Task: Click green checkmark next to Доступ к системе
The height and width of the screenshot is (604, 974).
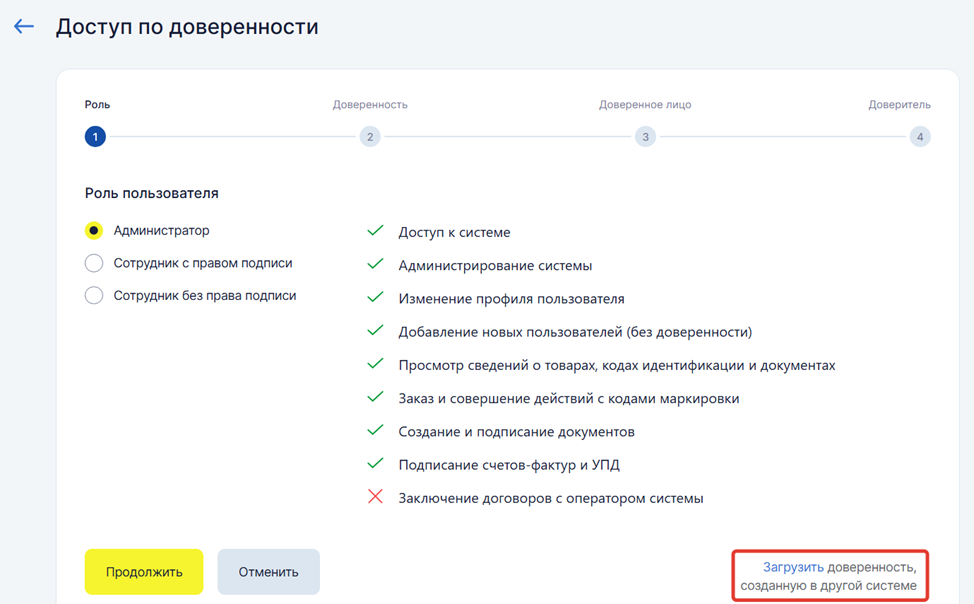Action: 376,232
